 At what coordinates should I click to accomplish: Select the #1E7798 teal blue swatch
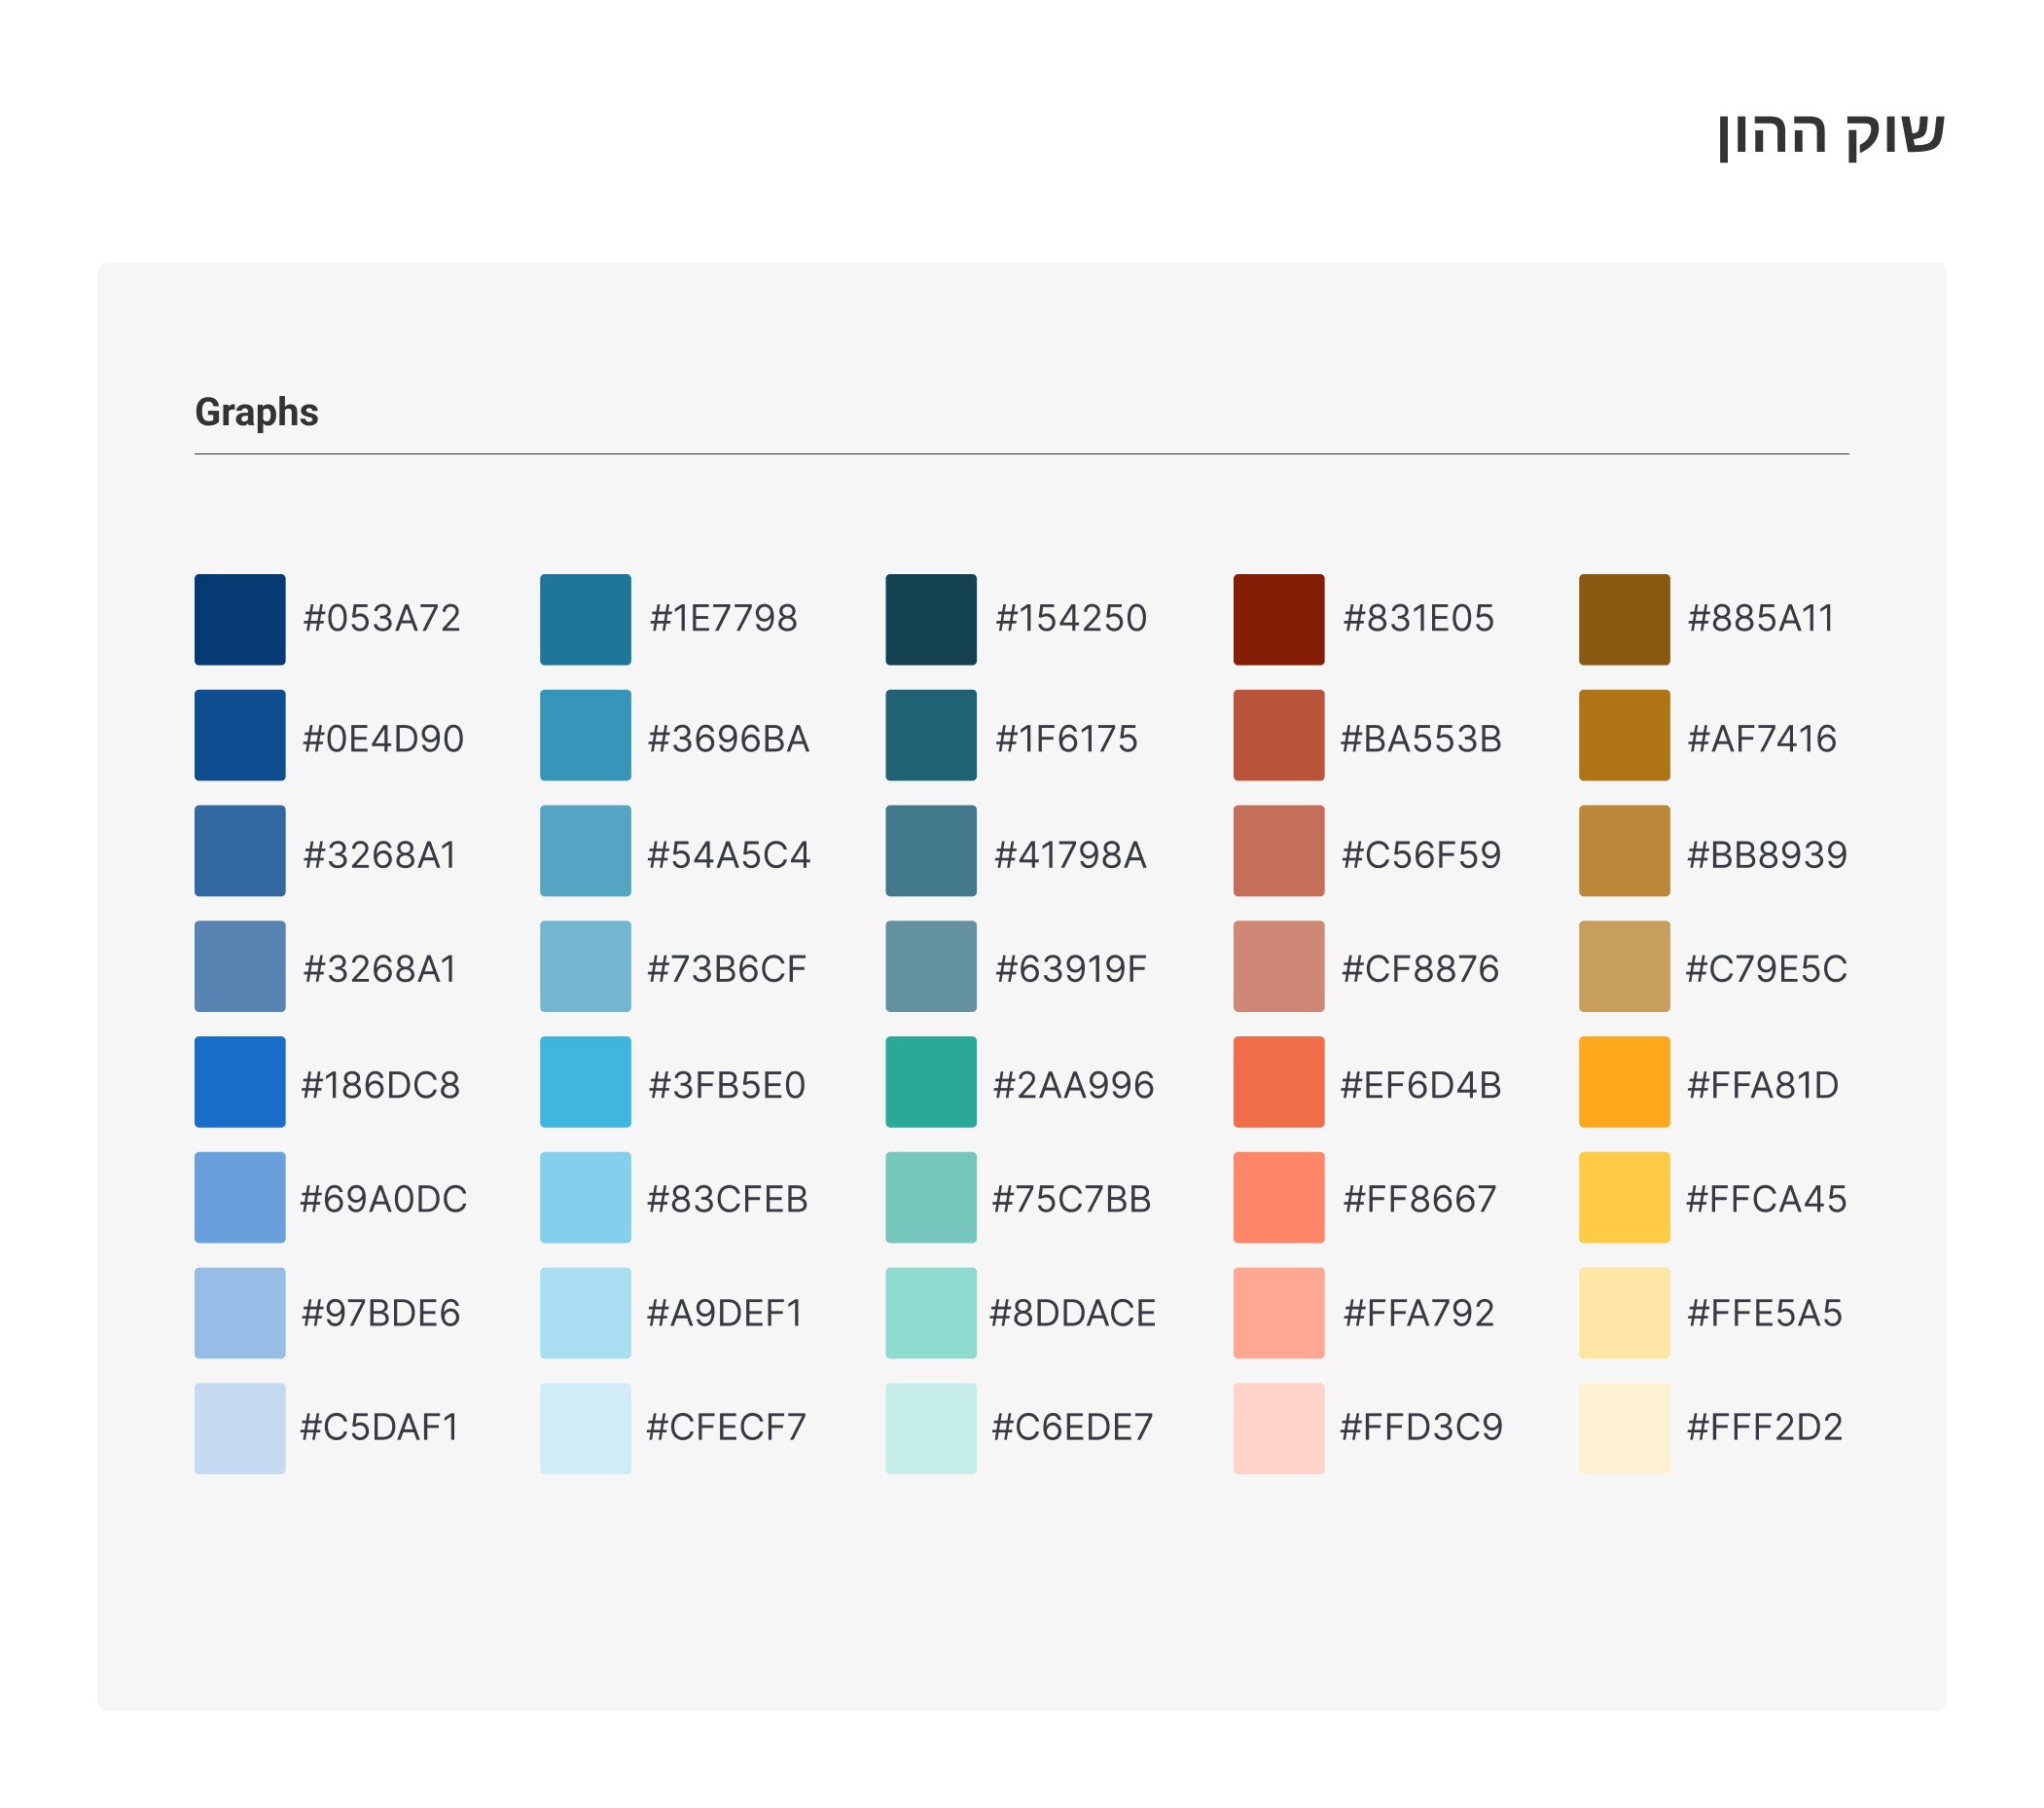[x=585, y=619]
